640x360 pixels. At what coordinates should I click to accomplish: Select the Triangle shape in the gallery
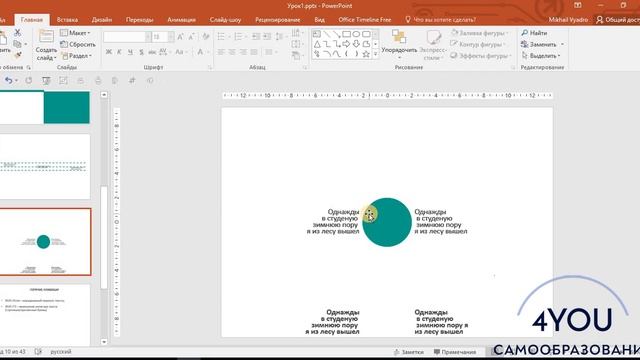pos(317,44)
